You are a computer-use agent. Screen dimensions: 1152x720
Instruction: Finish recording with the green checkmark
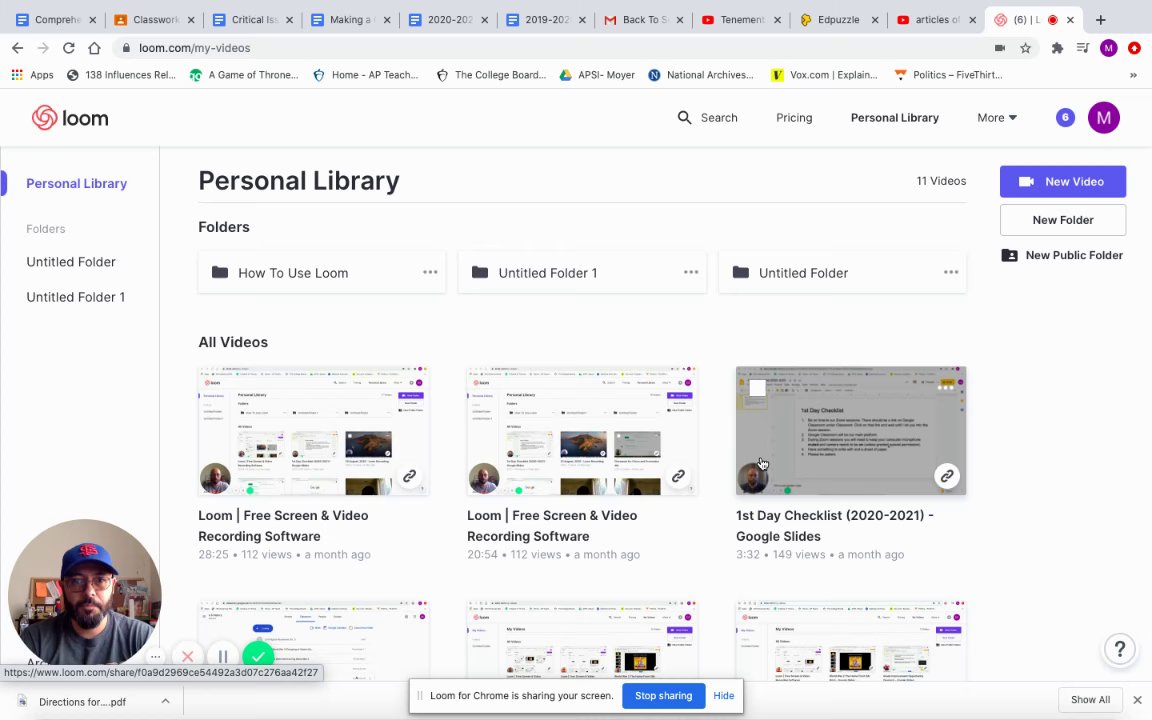click(258, 656)
